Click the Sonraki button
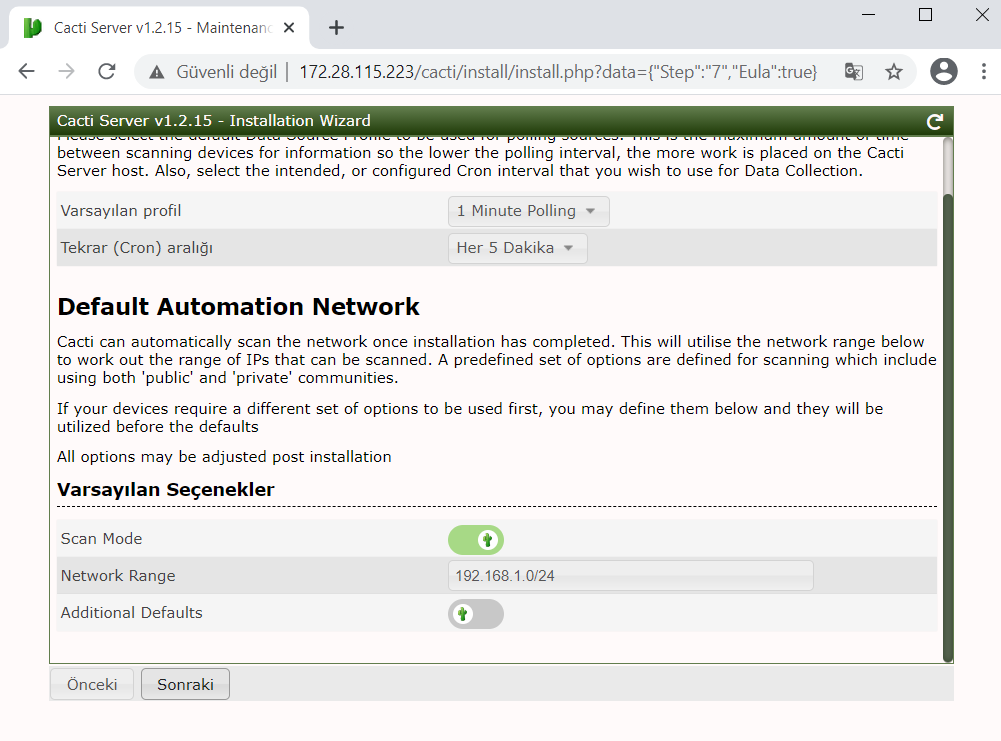Image resolution: width=1001 pixels, height=741 pixels. [x=185, y=684]
